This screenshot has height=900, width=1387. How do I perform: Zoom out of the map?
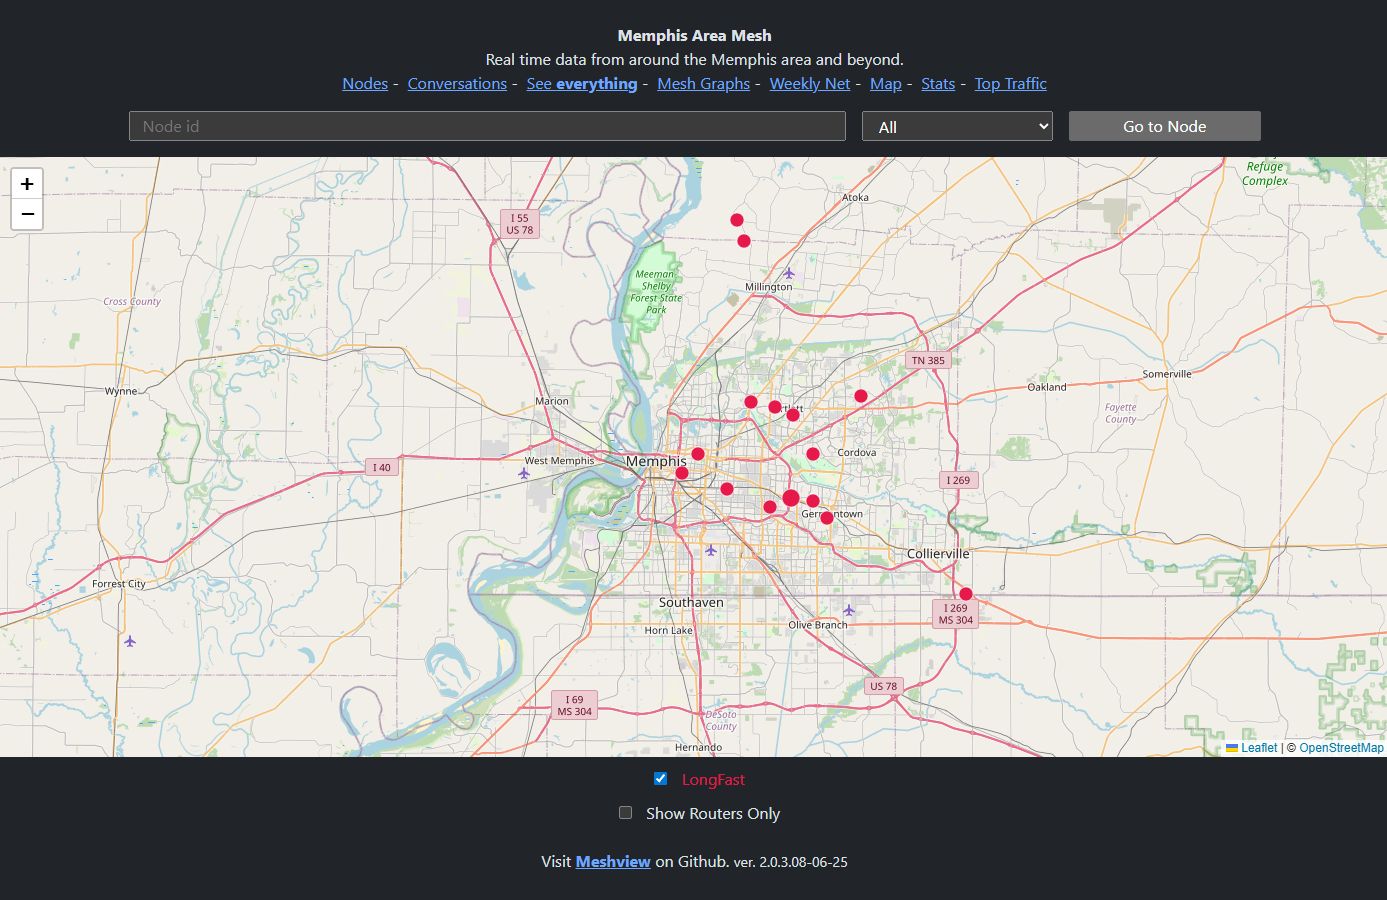click(x=27, y=214)
